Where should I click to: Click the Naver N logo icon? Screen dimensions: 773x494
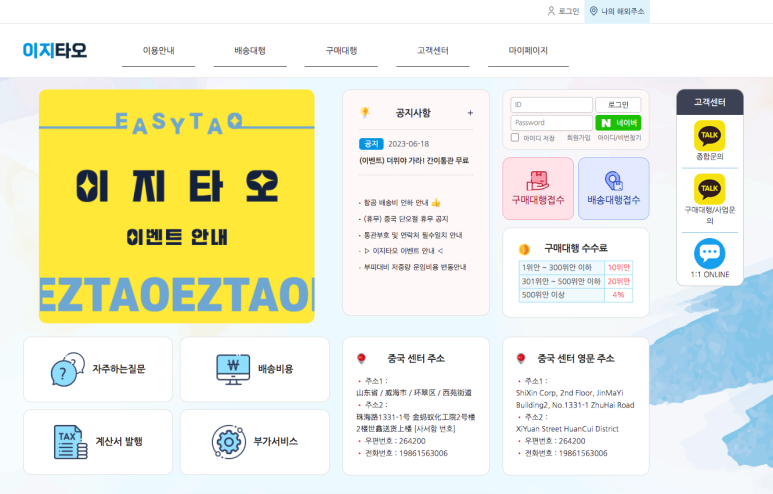point(606,123)
